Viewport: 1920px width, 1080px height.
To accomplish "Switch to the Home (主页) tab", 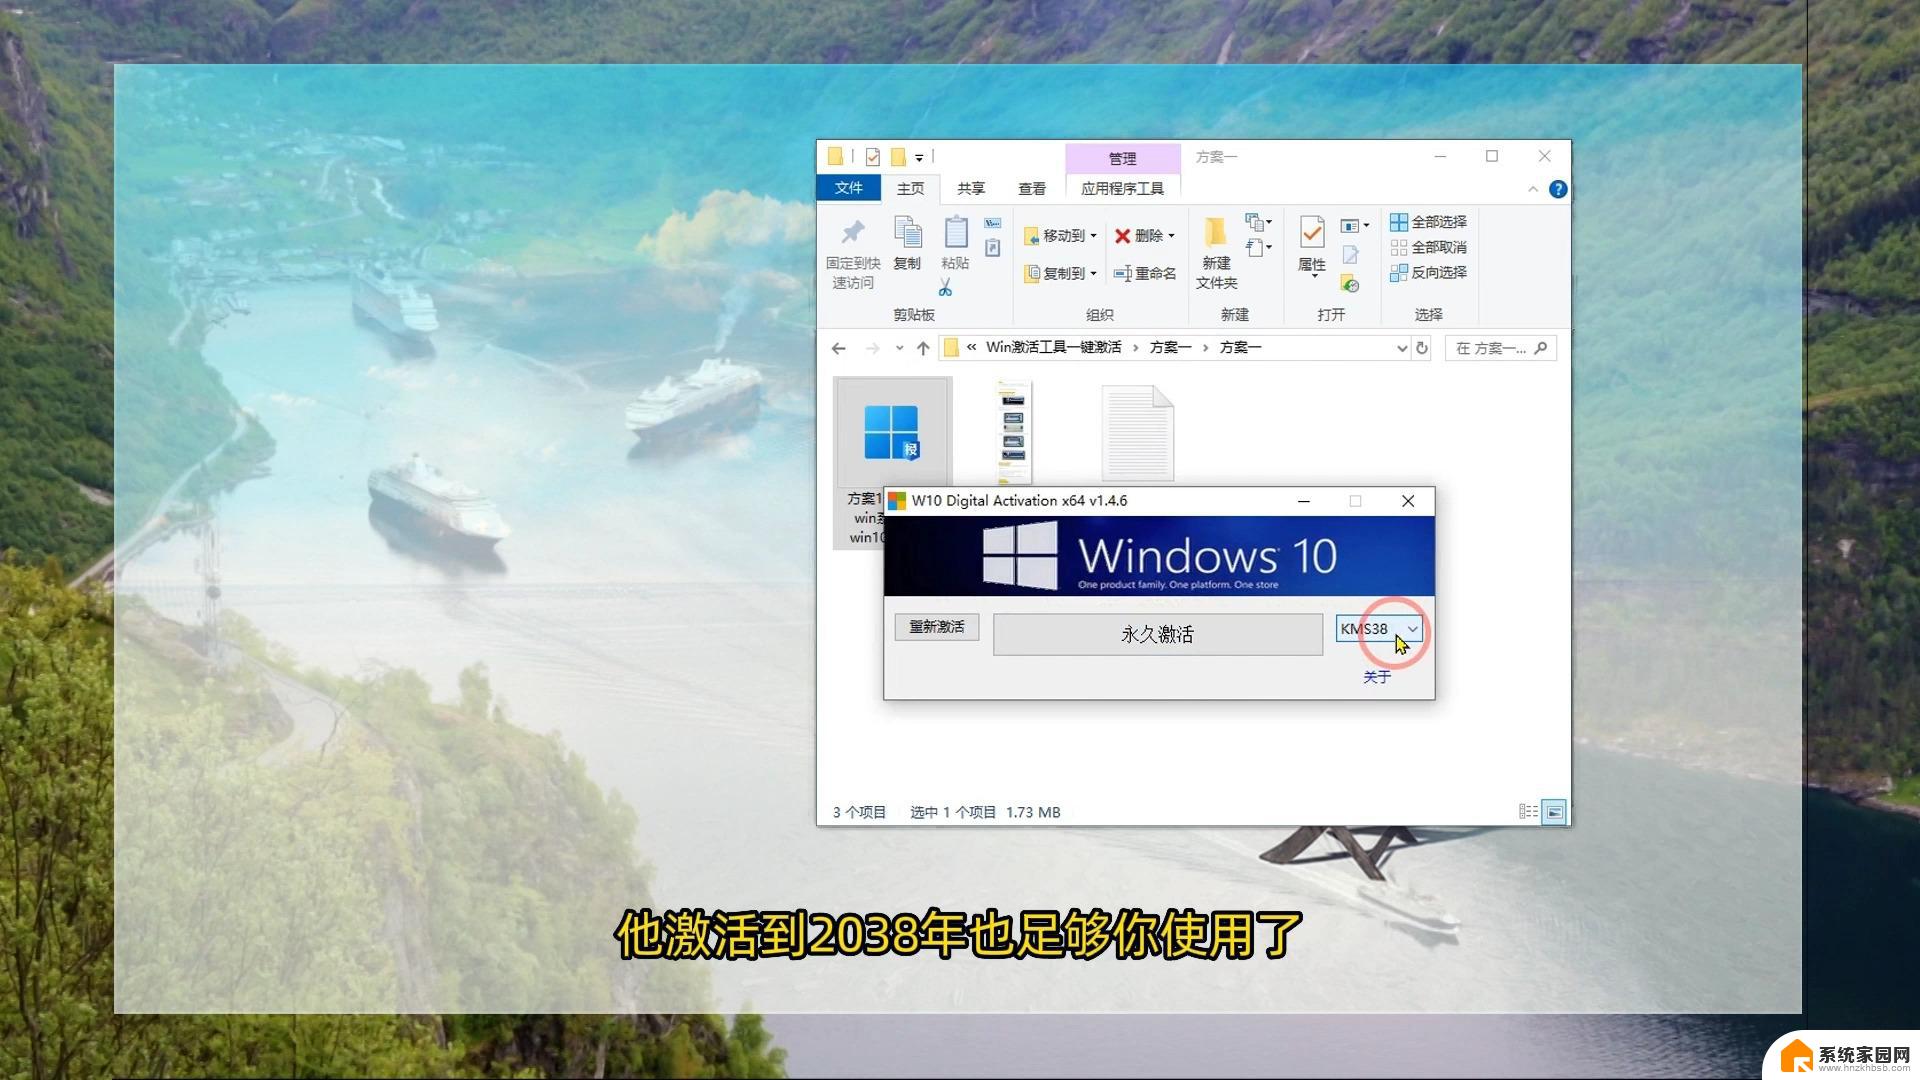I will 910,188.
